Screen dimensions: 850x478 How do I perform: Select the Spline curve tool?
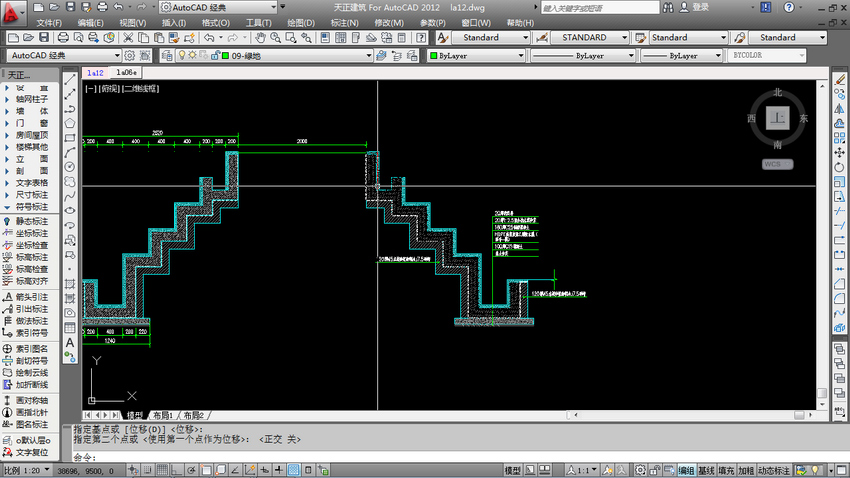coord(70,196)
